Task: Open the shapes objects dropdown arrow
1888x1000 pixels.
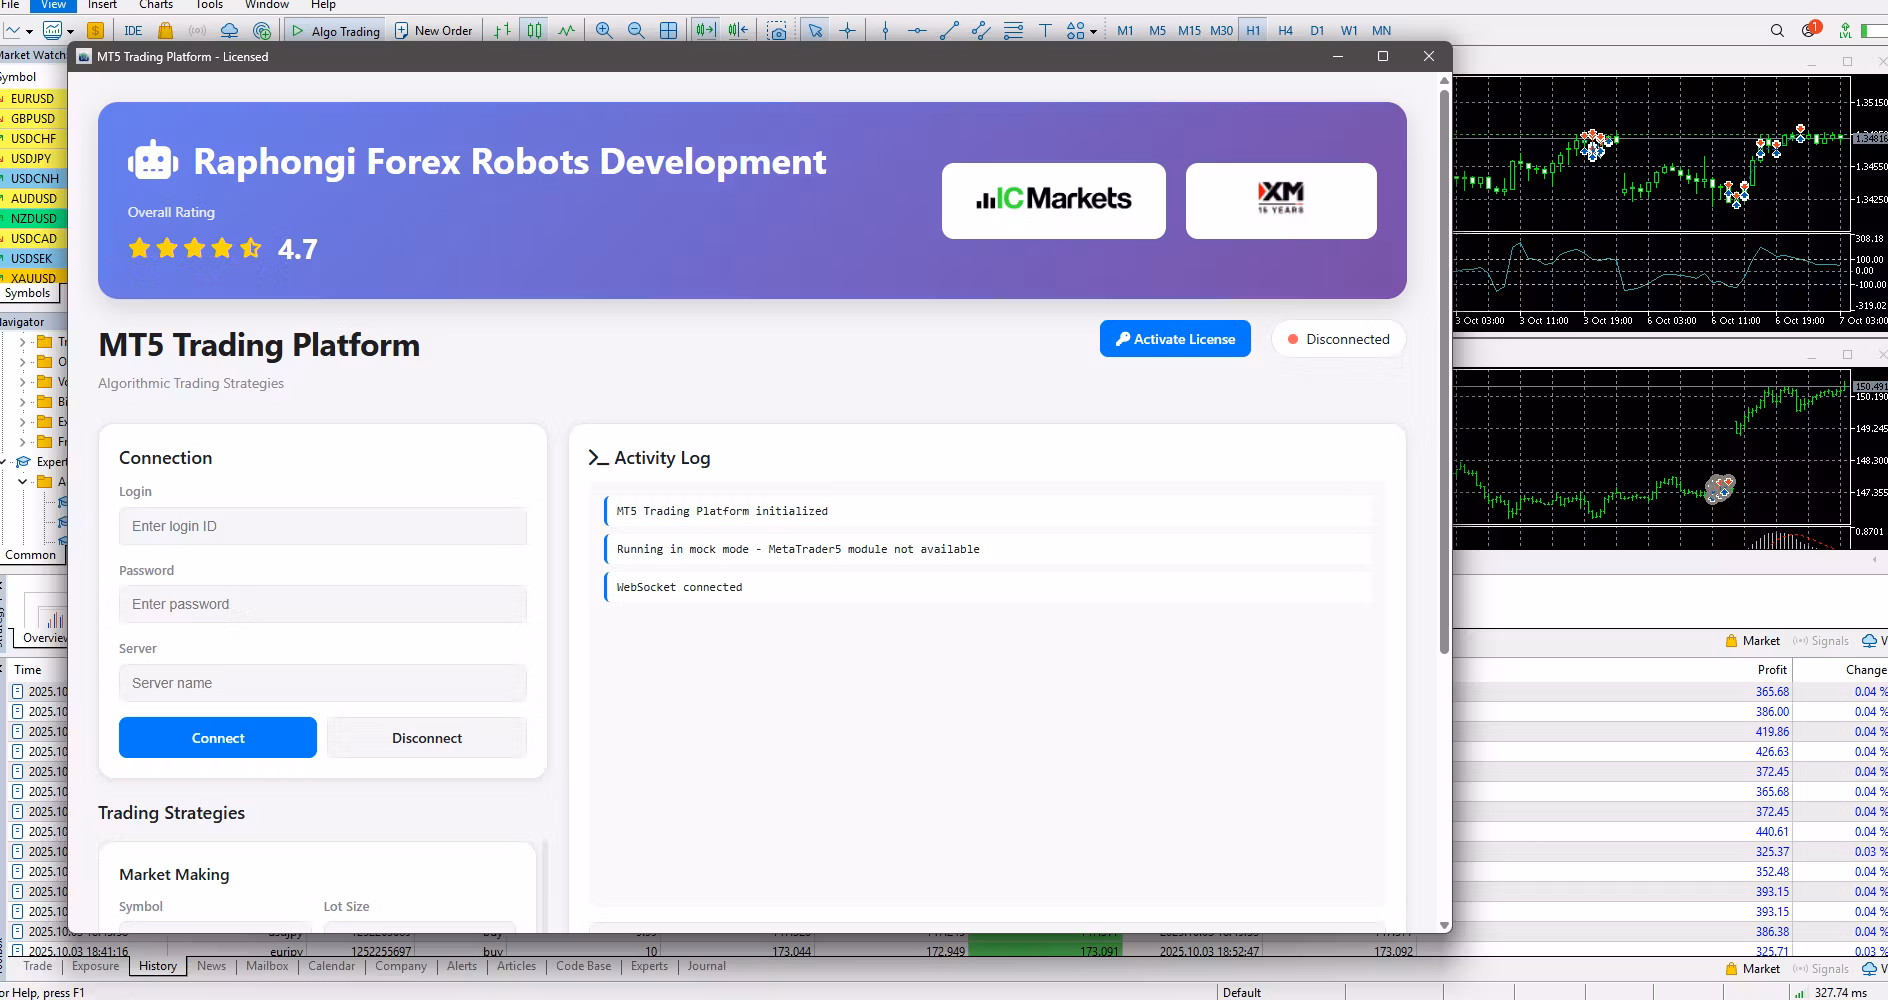Action: [1093, 32]
